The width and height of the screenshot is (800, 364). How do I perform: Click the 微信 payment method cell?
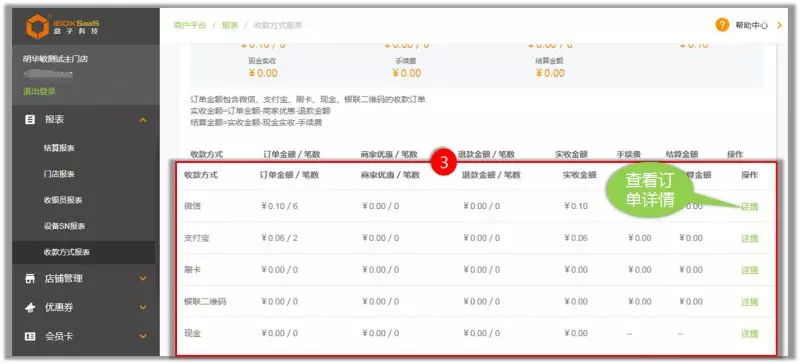point(192,206)
